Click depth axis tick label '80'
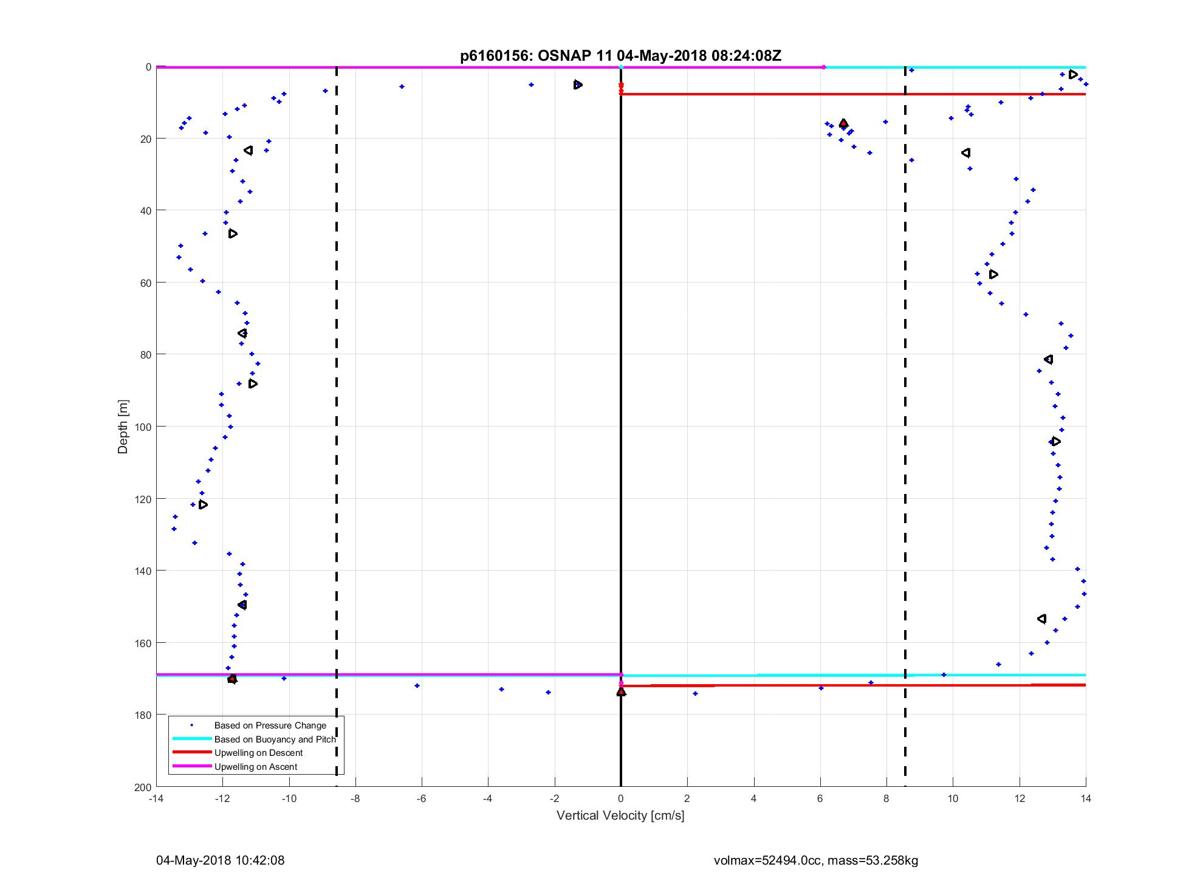The width and height of the screenshot is (1200, 885). click(145, 355)
